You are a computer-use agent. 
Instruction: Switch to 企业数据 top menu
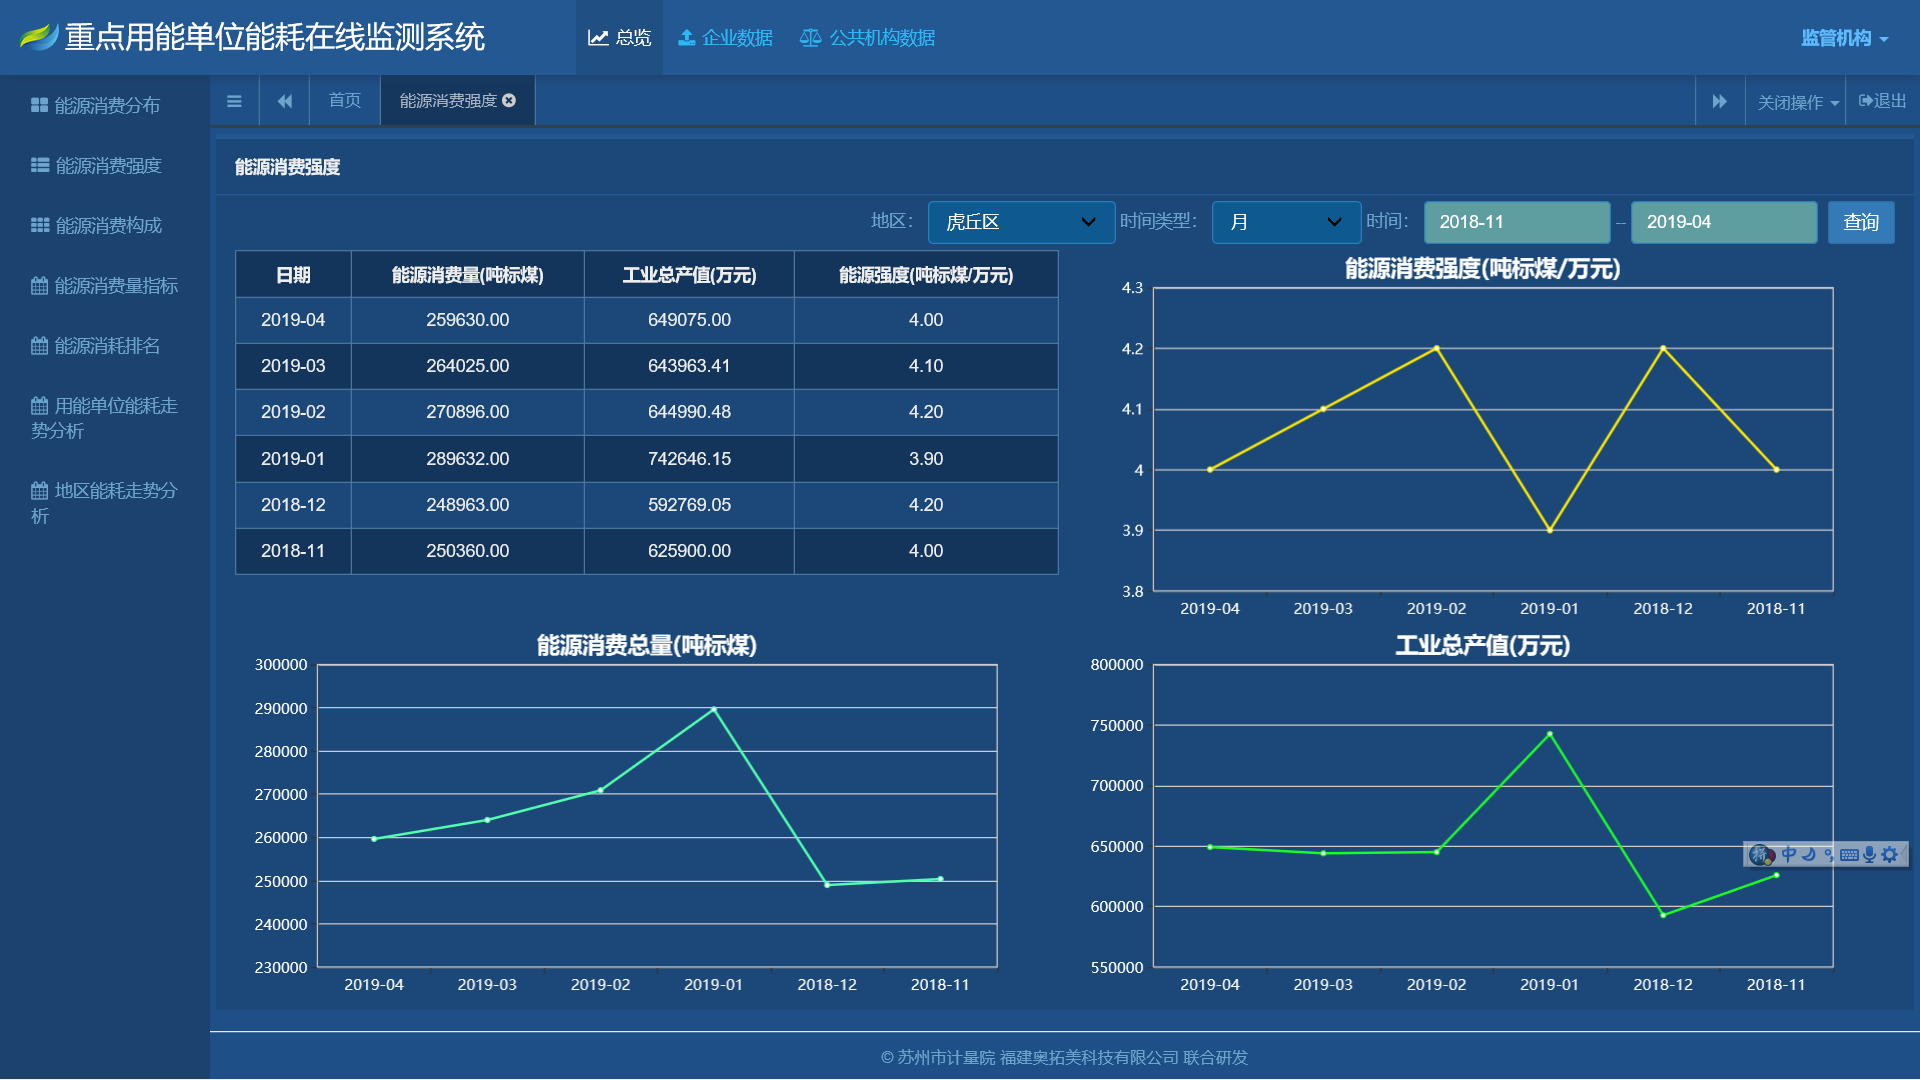click(725, 38)
